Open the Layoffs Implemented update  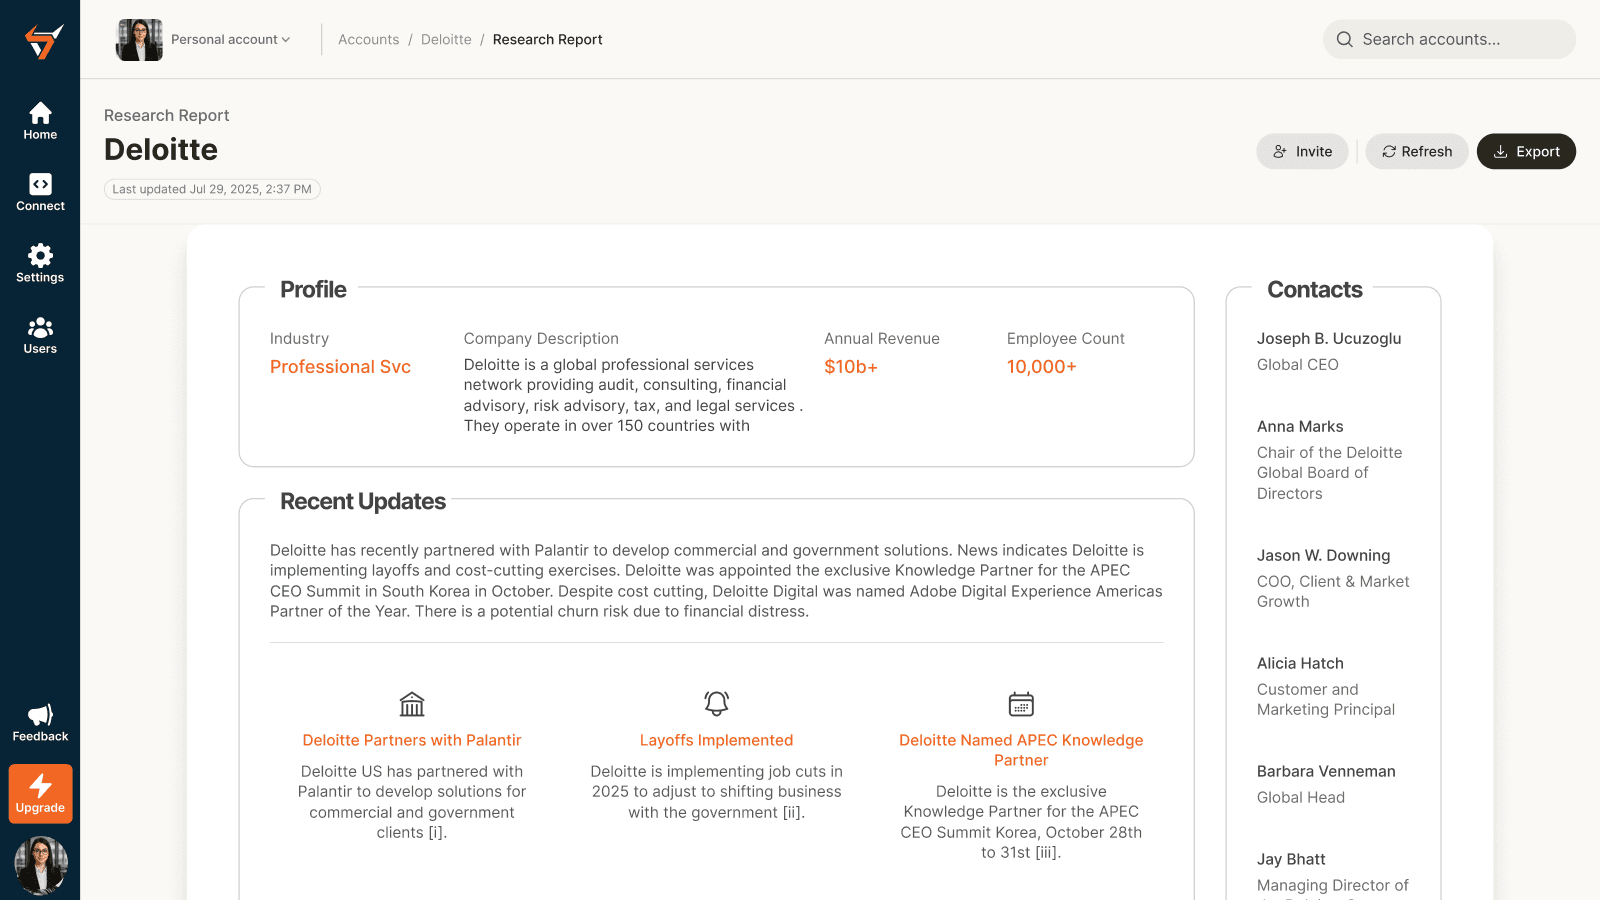click(x=716, y=740)
